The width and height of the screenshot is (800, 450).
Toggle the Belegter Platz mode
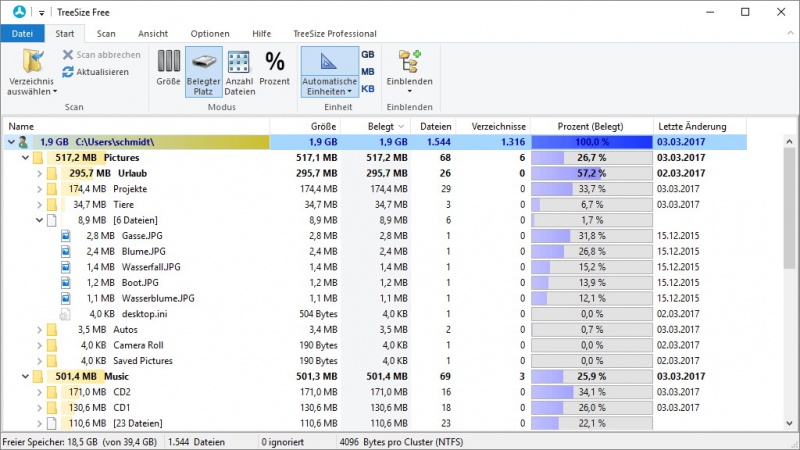point(203,72)
